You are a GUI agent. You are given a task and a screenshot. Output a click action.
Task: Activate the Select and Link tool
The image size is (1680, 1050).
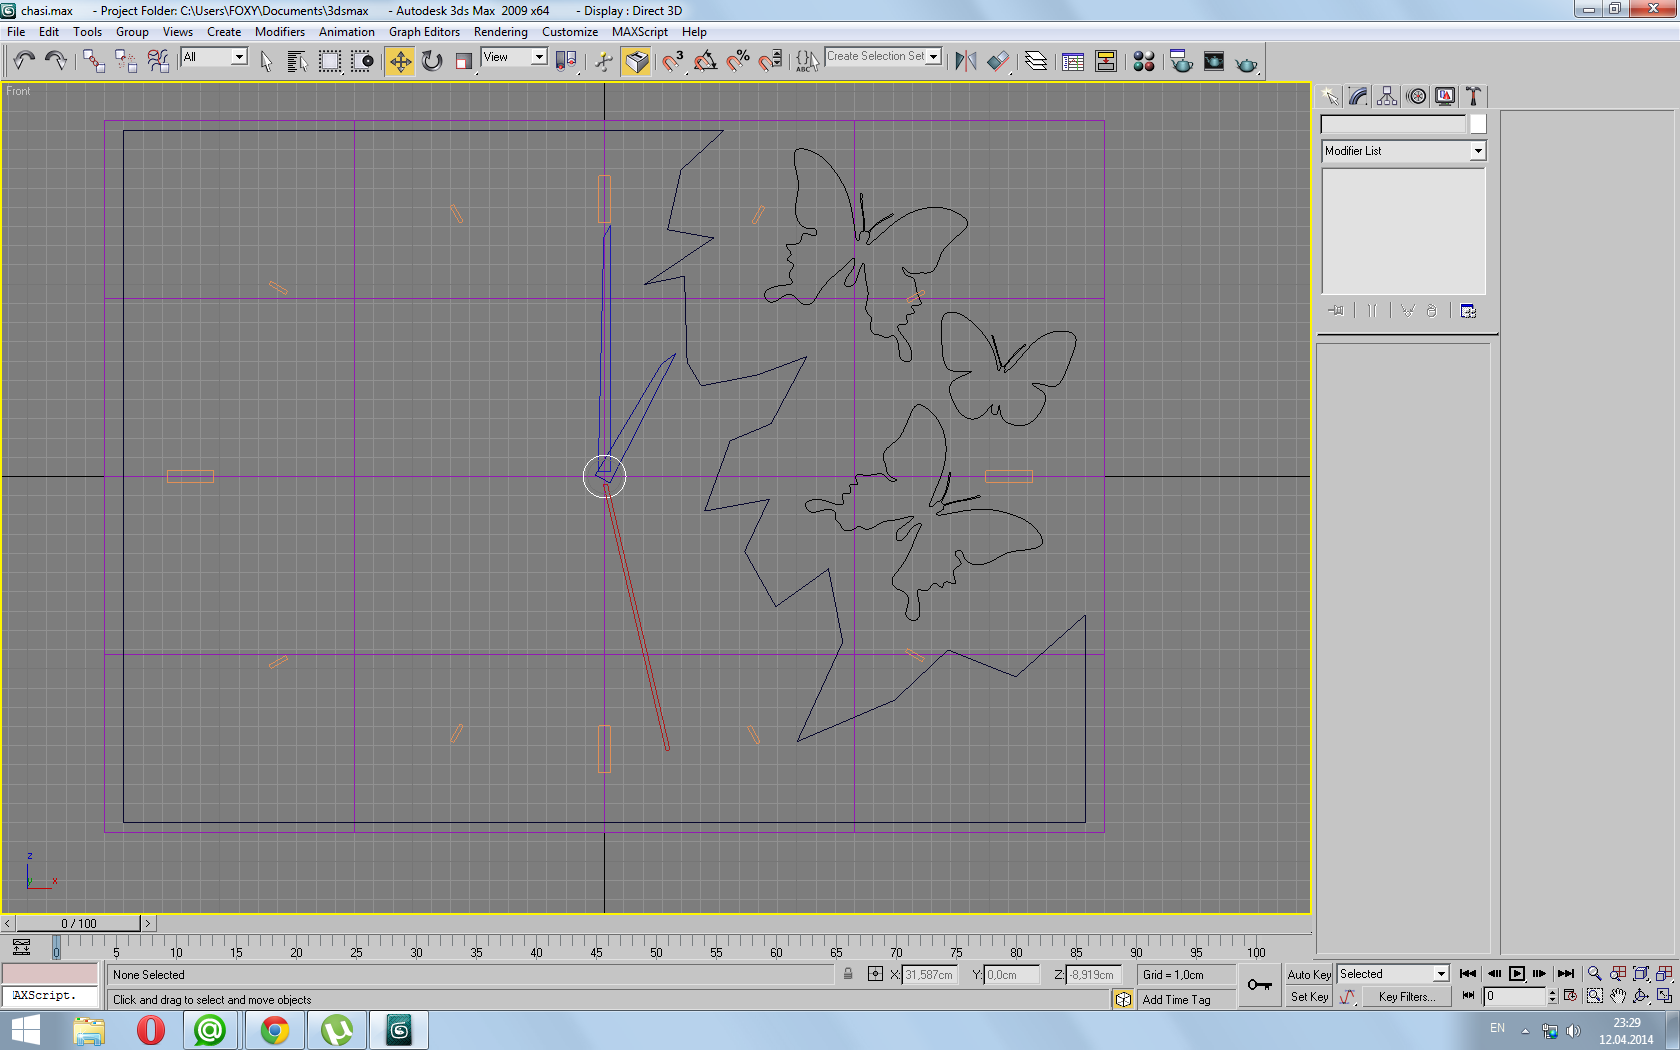94,62
